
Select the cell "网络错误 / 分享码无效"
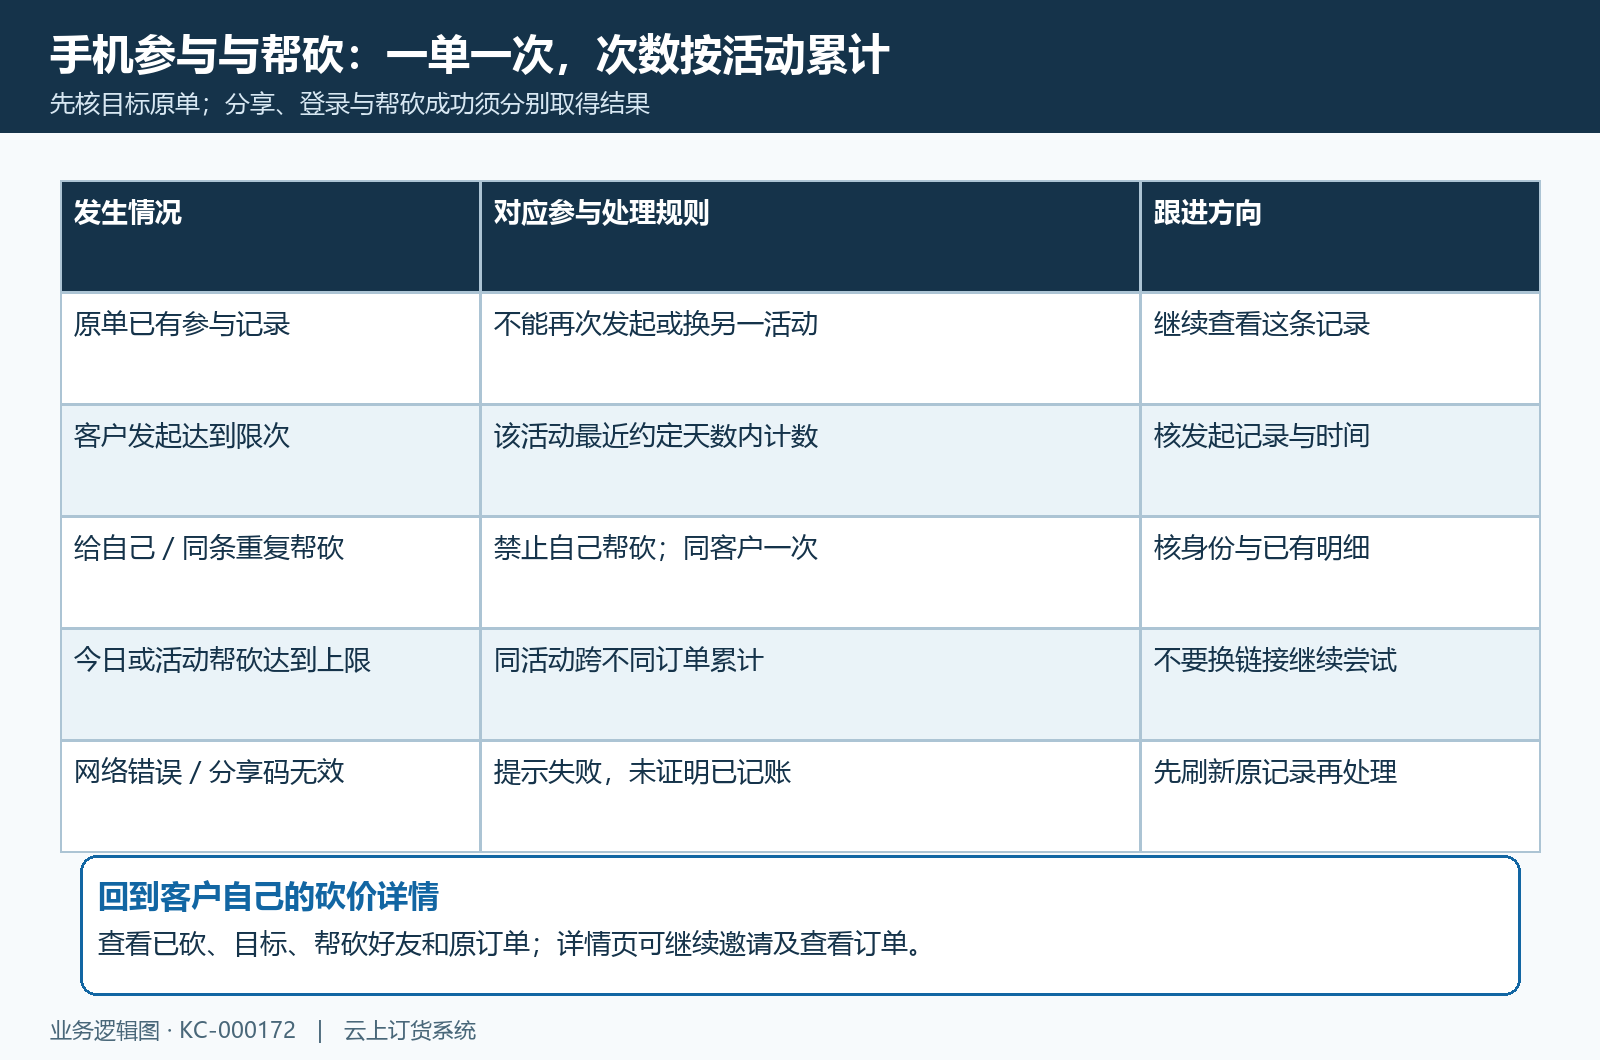click(x=271, y=797)
